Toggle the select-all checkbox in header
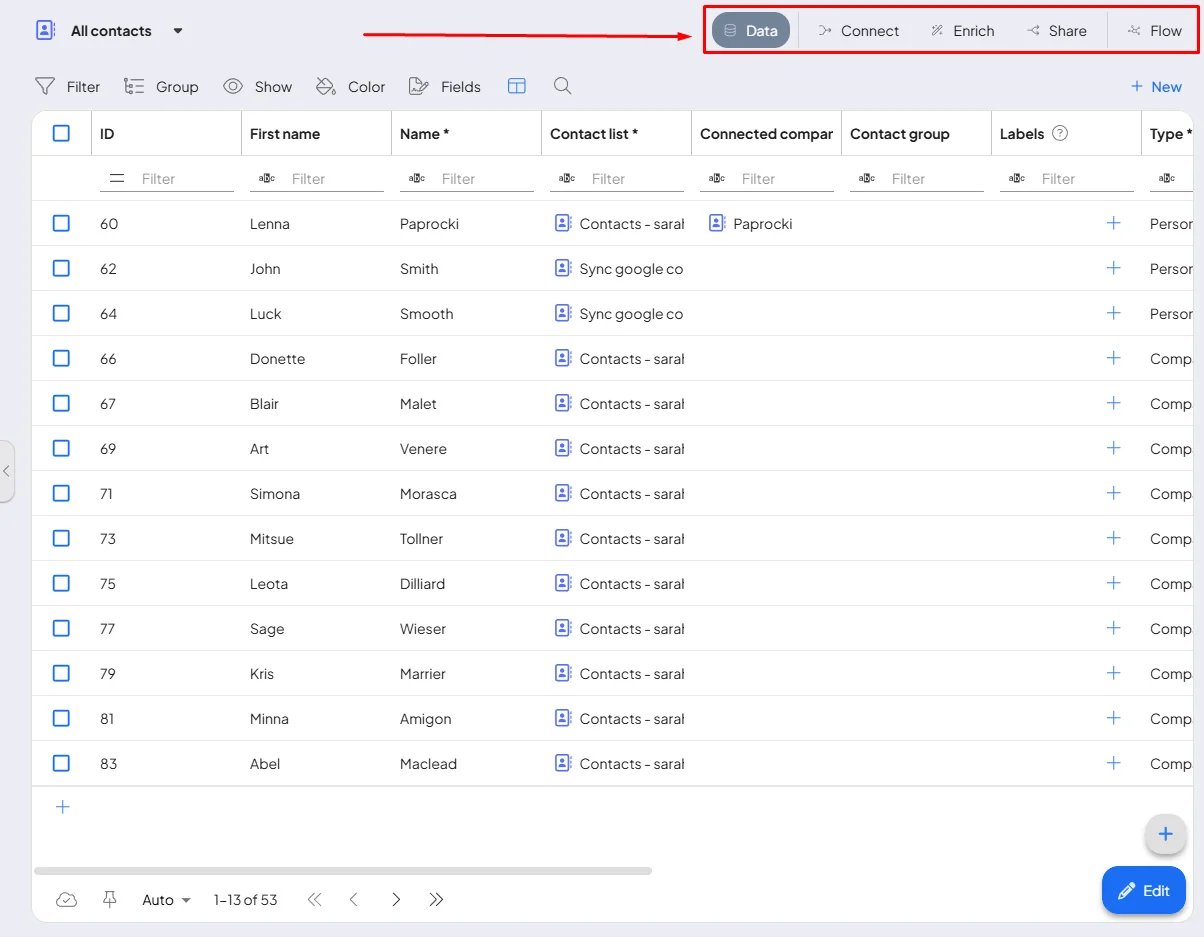Image resolution: width=1204 pixels, height=937 pixels. click(x=61, y=133)
